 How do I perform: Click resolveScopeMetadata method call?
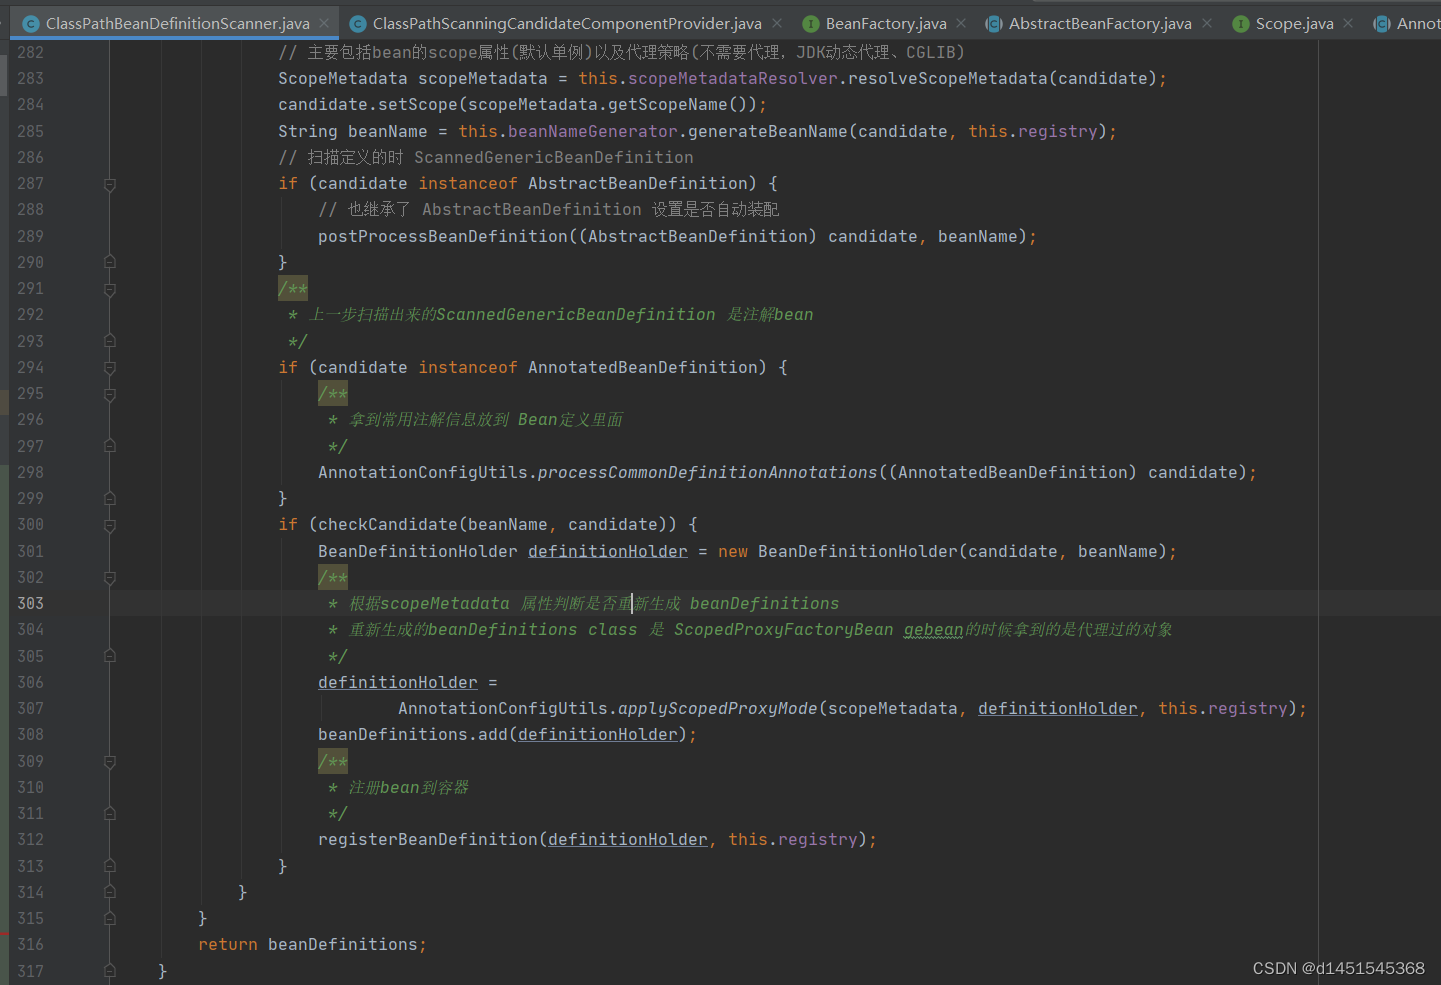coord(948,78)
